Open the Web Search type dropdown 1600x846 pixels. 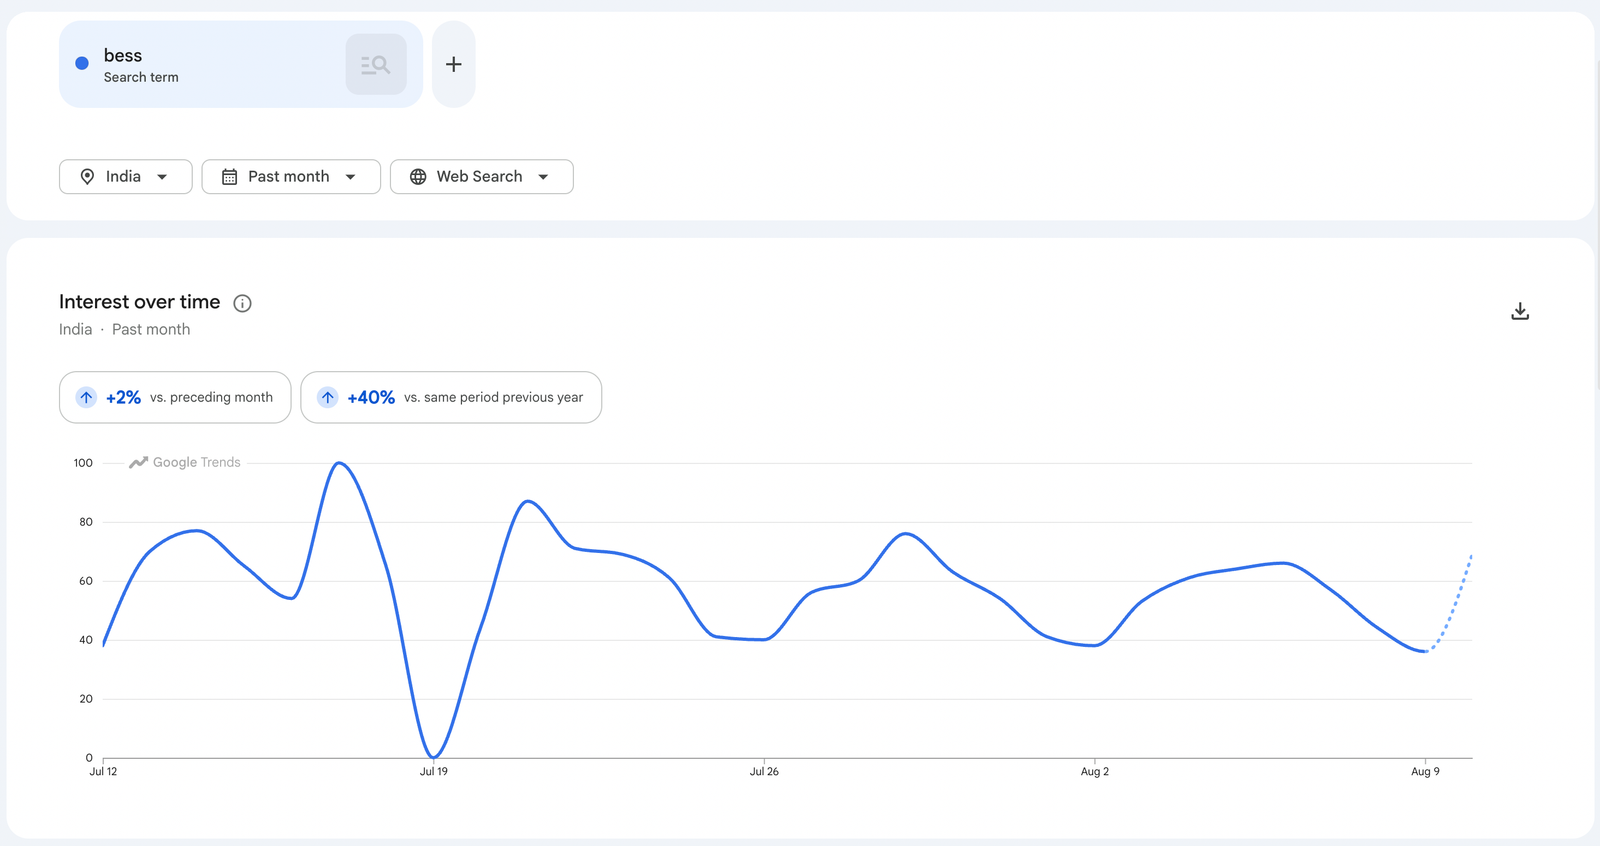point(482,177)
